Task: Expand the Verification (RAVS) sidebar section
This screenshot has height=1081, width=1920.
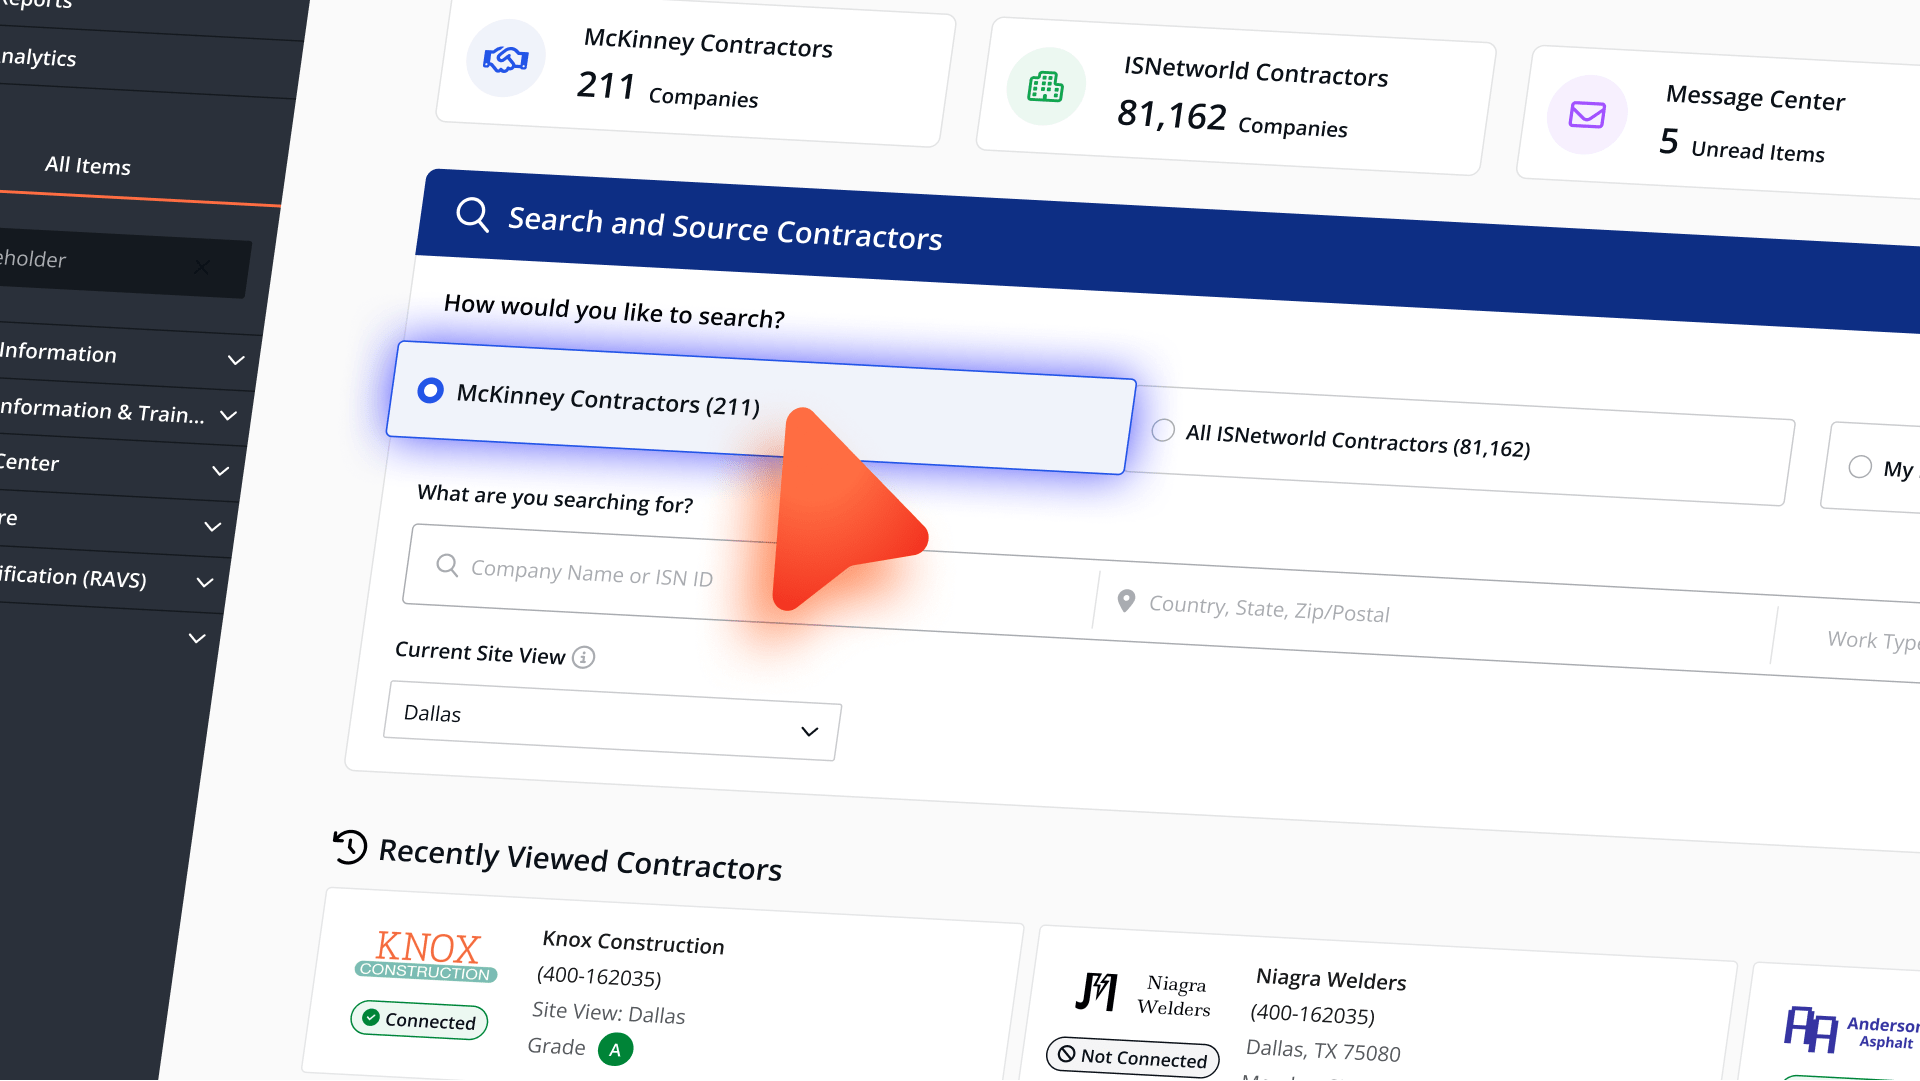Action: (205, 583)
